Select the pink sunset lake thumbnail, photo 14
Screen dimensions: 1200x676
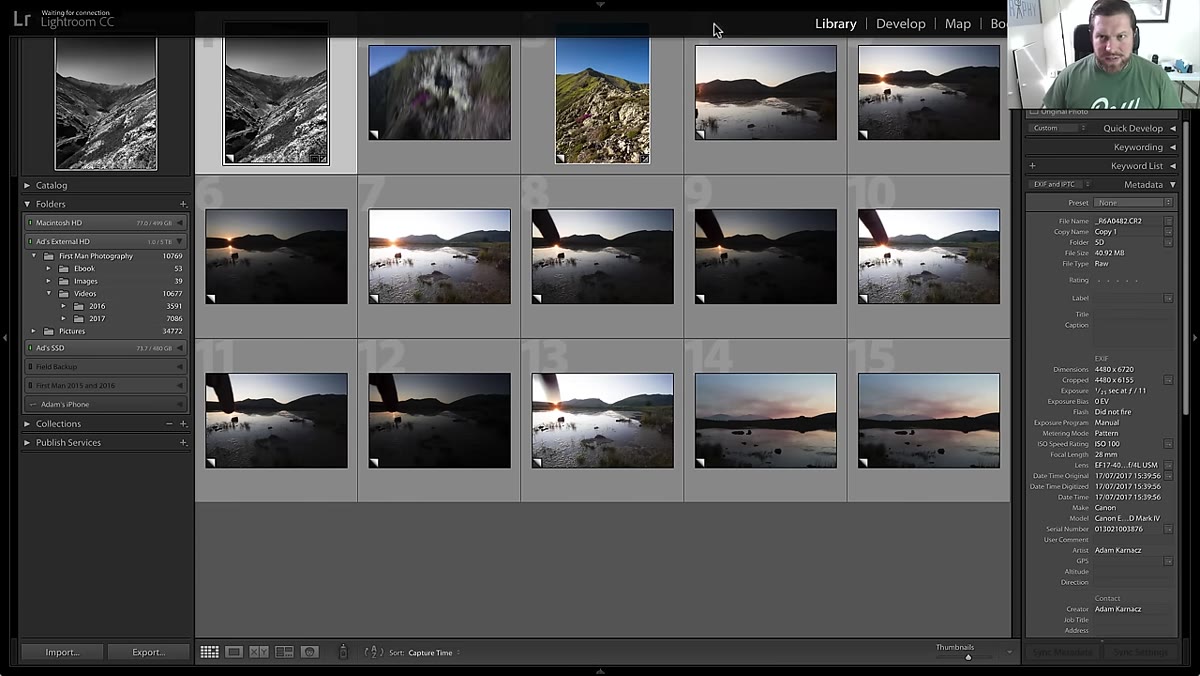click(x=766, y=421)
